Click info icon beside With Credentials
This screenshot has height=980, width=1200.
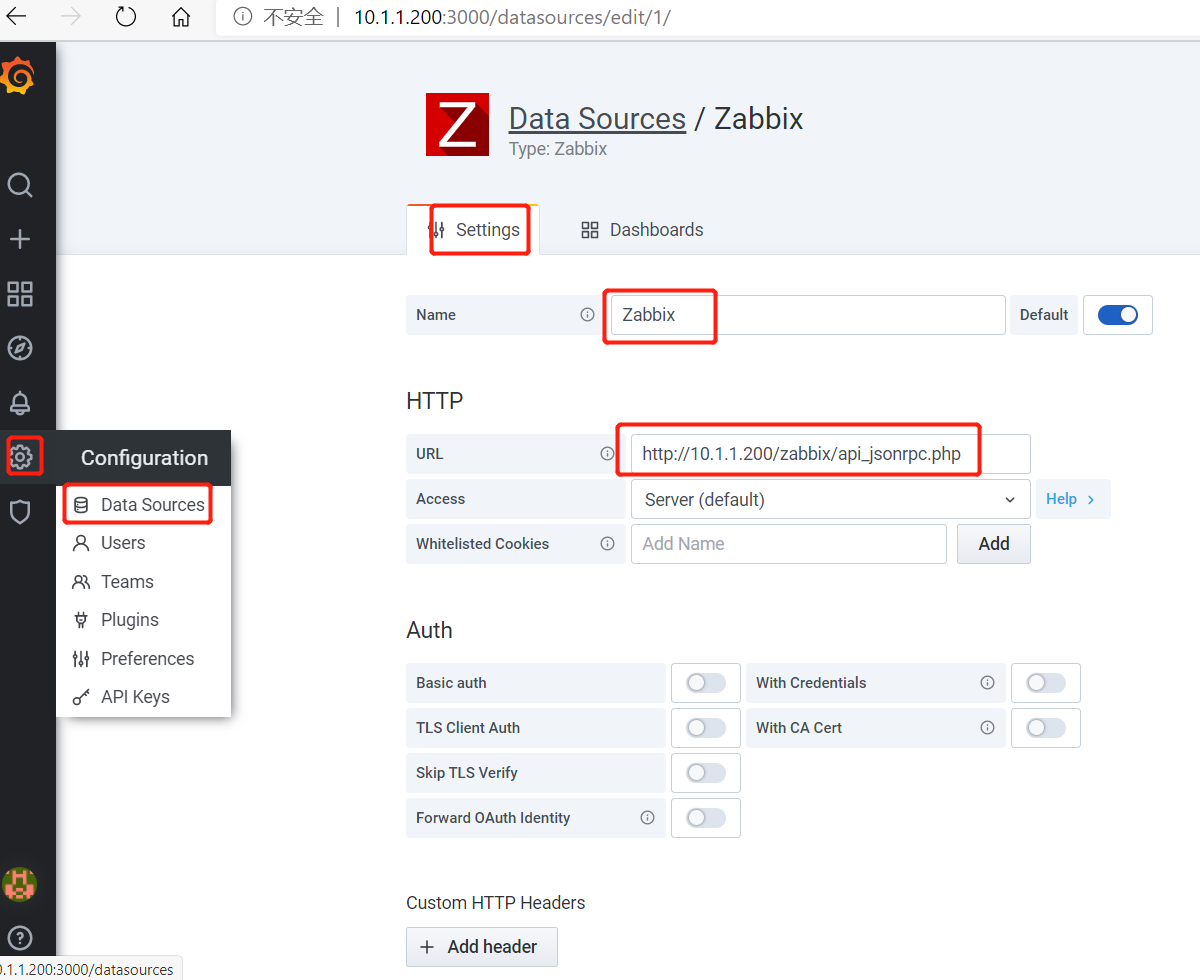tap(987, 683)
